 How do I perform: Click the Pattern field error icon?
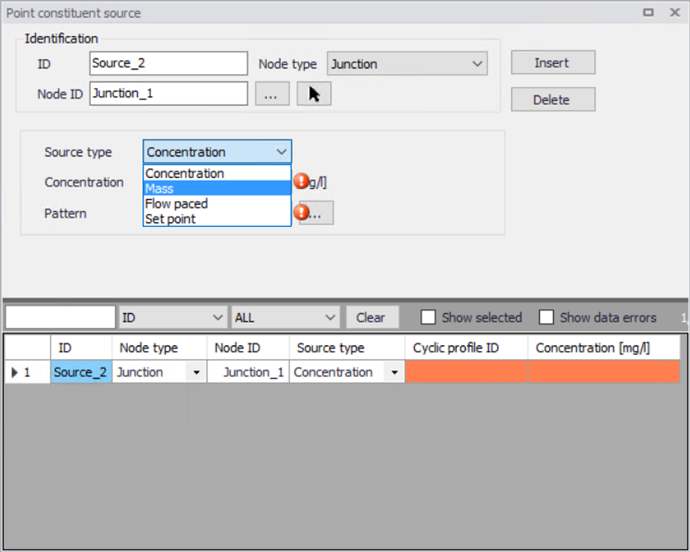click(301, 213)
